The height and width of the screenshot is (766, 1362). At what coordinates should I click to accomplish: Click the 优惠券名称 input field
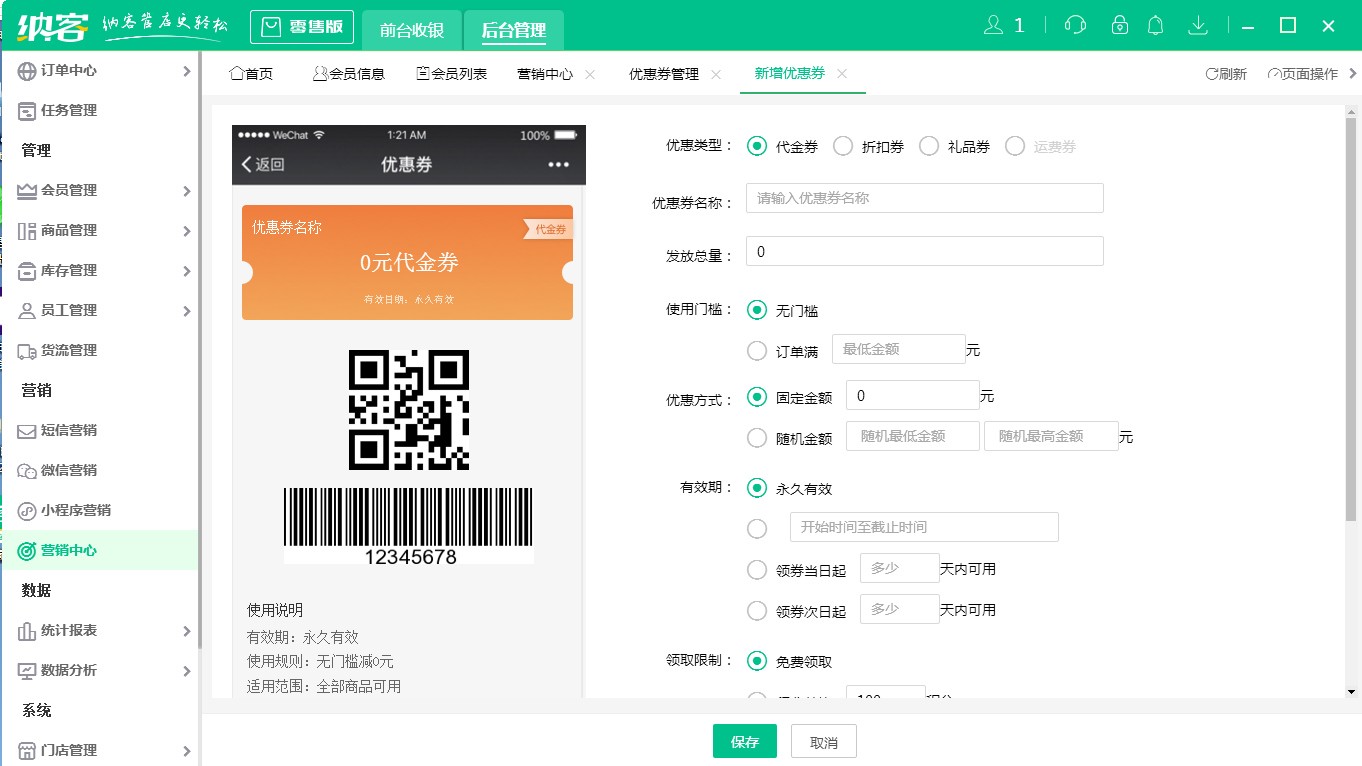point(924,197)
